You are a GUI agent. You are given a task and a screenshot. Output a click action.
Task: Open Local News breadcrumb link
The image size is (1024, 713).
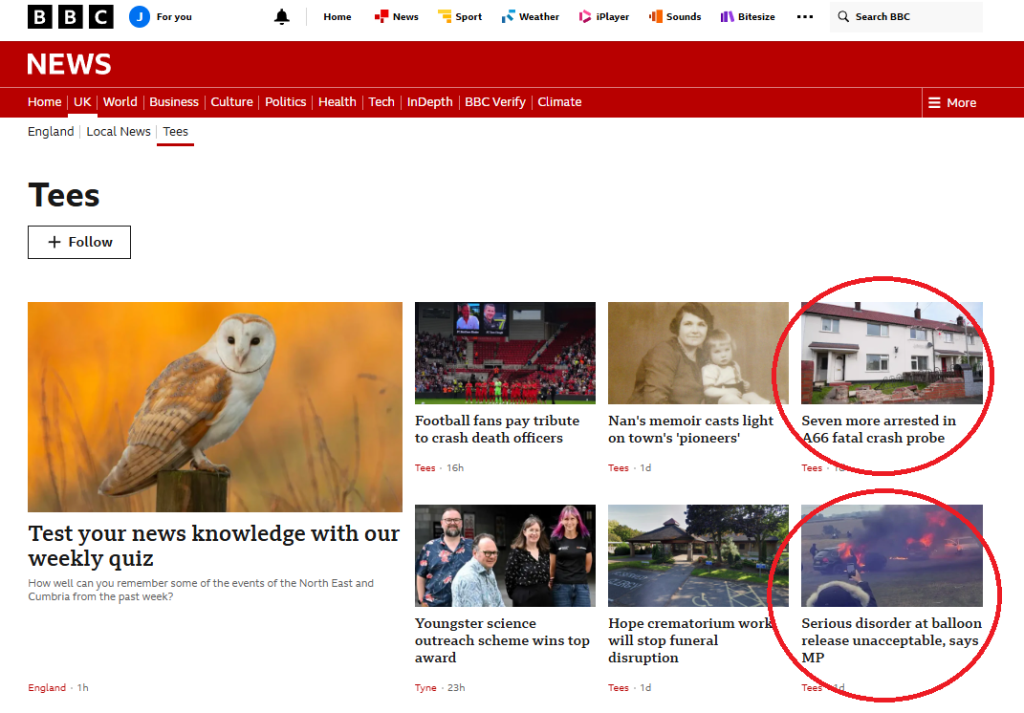pos(118,131)
